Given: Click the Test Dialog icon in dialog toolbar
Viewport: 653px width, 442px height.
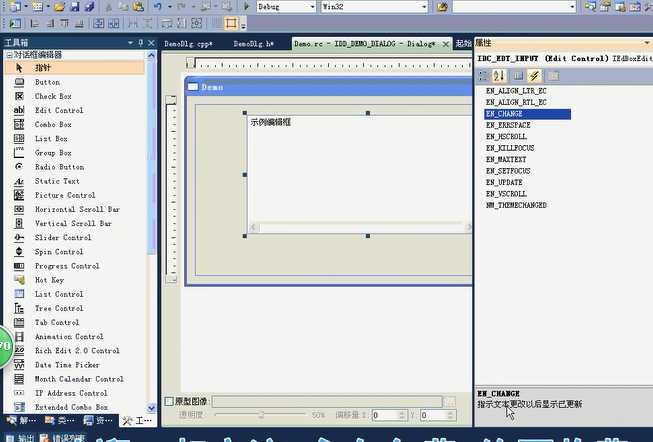Looking at the screenshot, I should point(15,23).
